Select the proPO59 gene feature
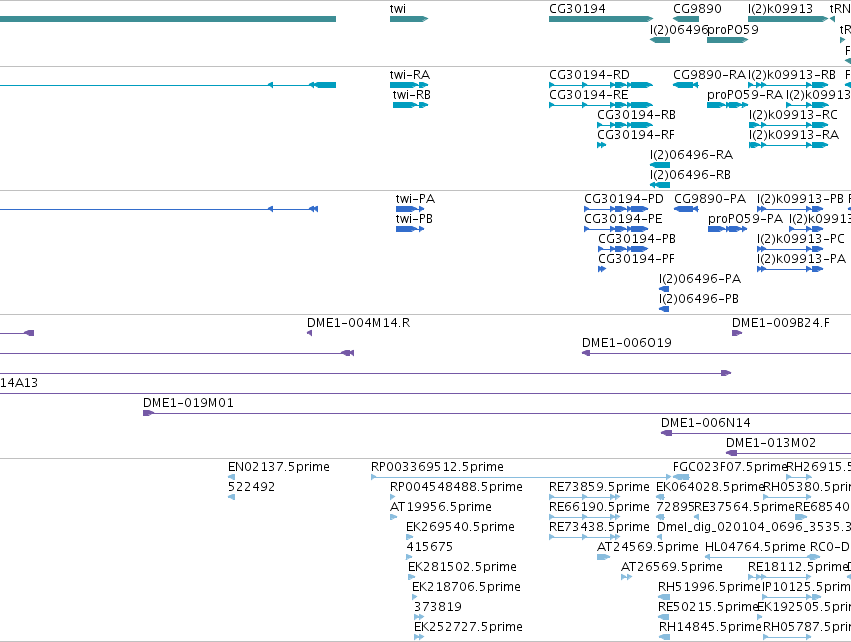This screenshot has width=851, height=642. tap(727, 40)
